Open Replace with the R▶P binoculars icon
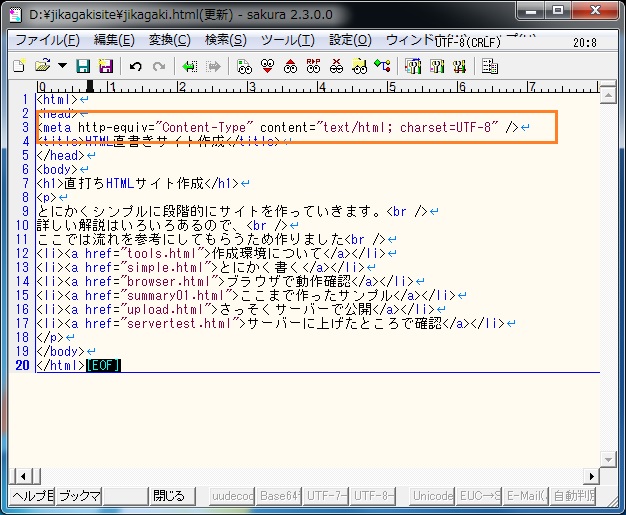Image resolution: width=626 pixels, height=515 pixels. pos(313,66)
